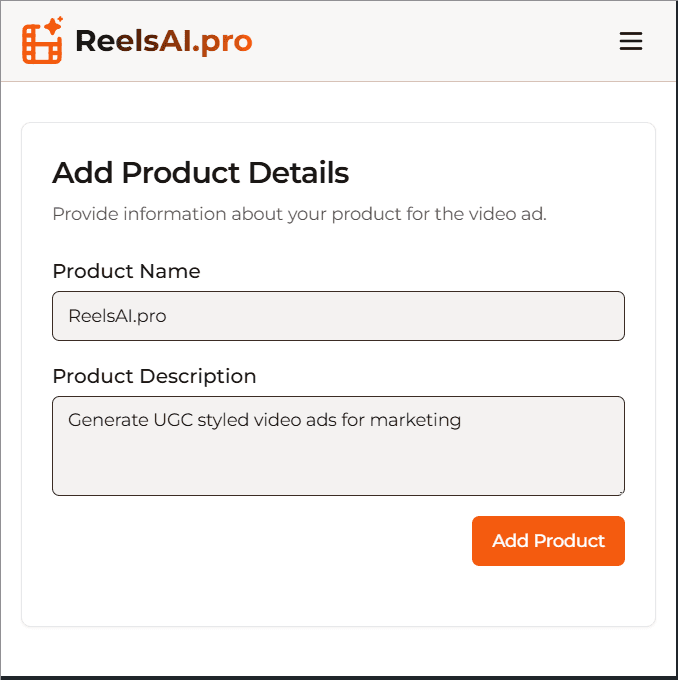
Task: Open the hamburger navigation menu
Action: tap(630, 41)
